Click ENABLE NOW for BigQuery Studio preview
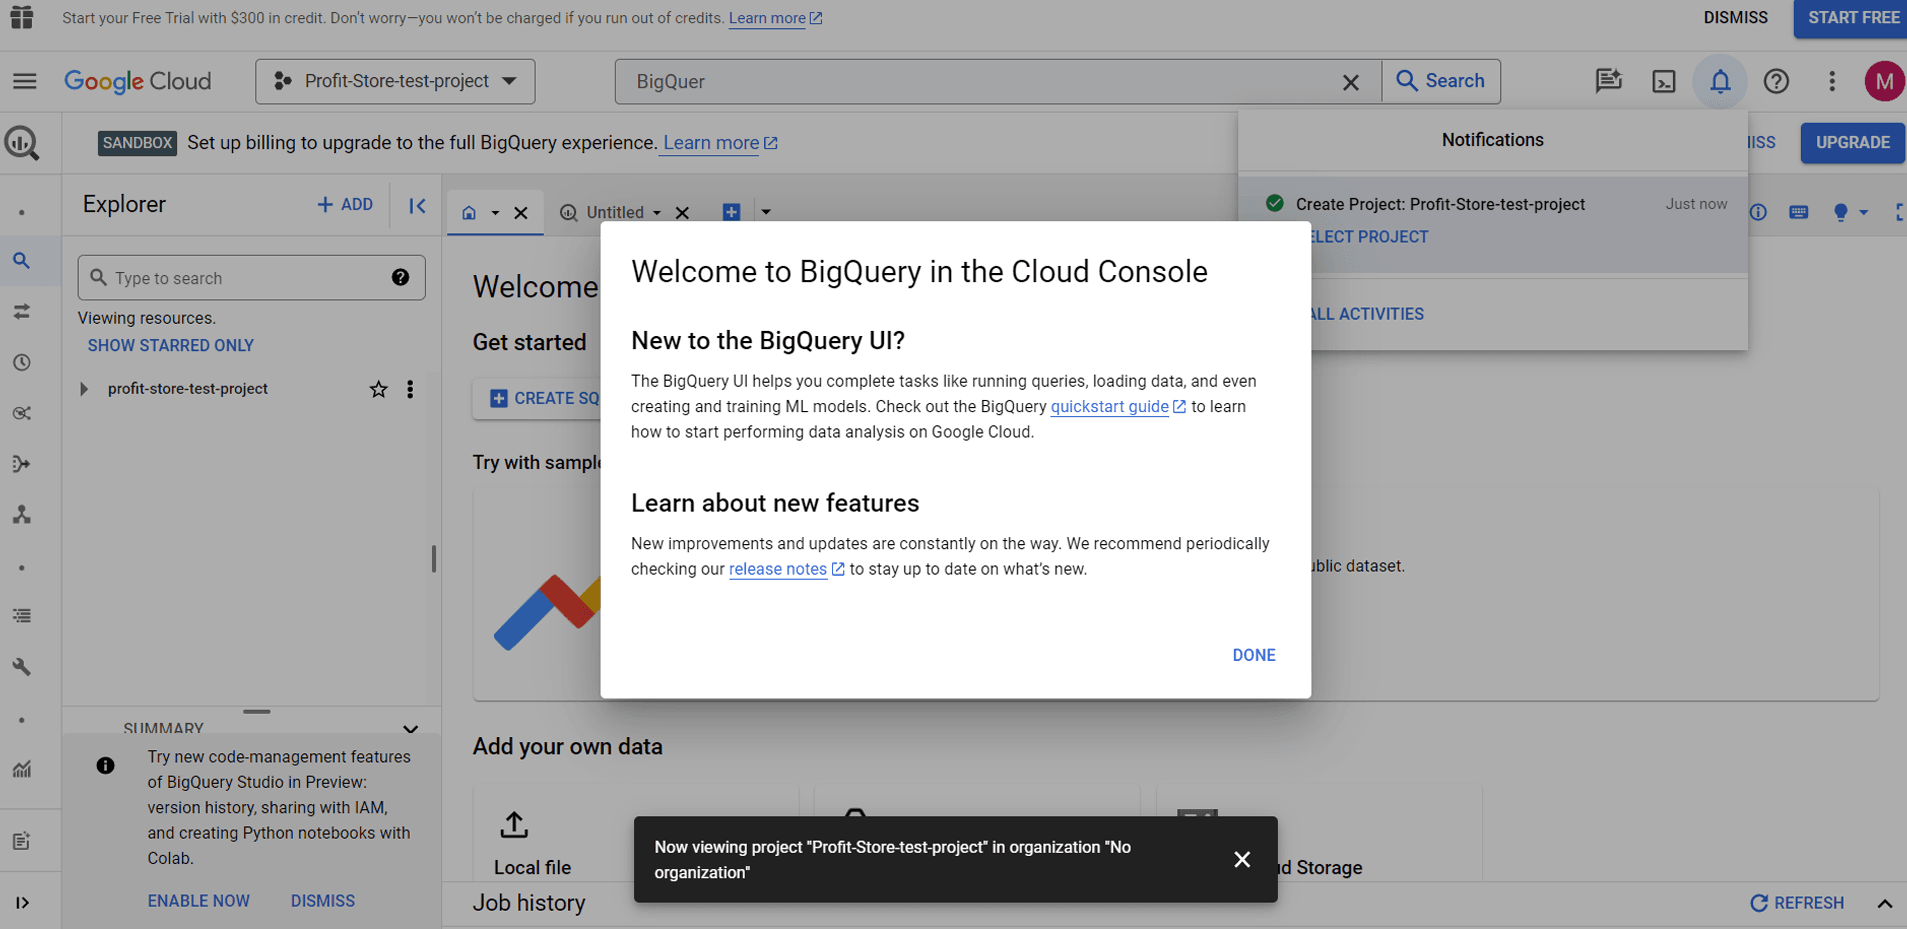Viewport: 1907px width, 929px height. 199,901
